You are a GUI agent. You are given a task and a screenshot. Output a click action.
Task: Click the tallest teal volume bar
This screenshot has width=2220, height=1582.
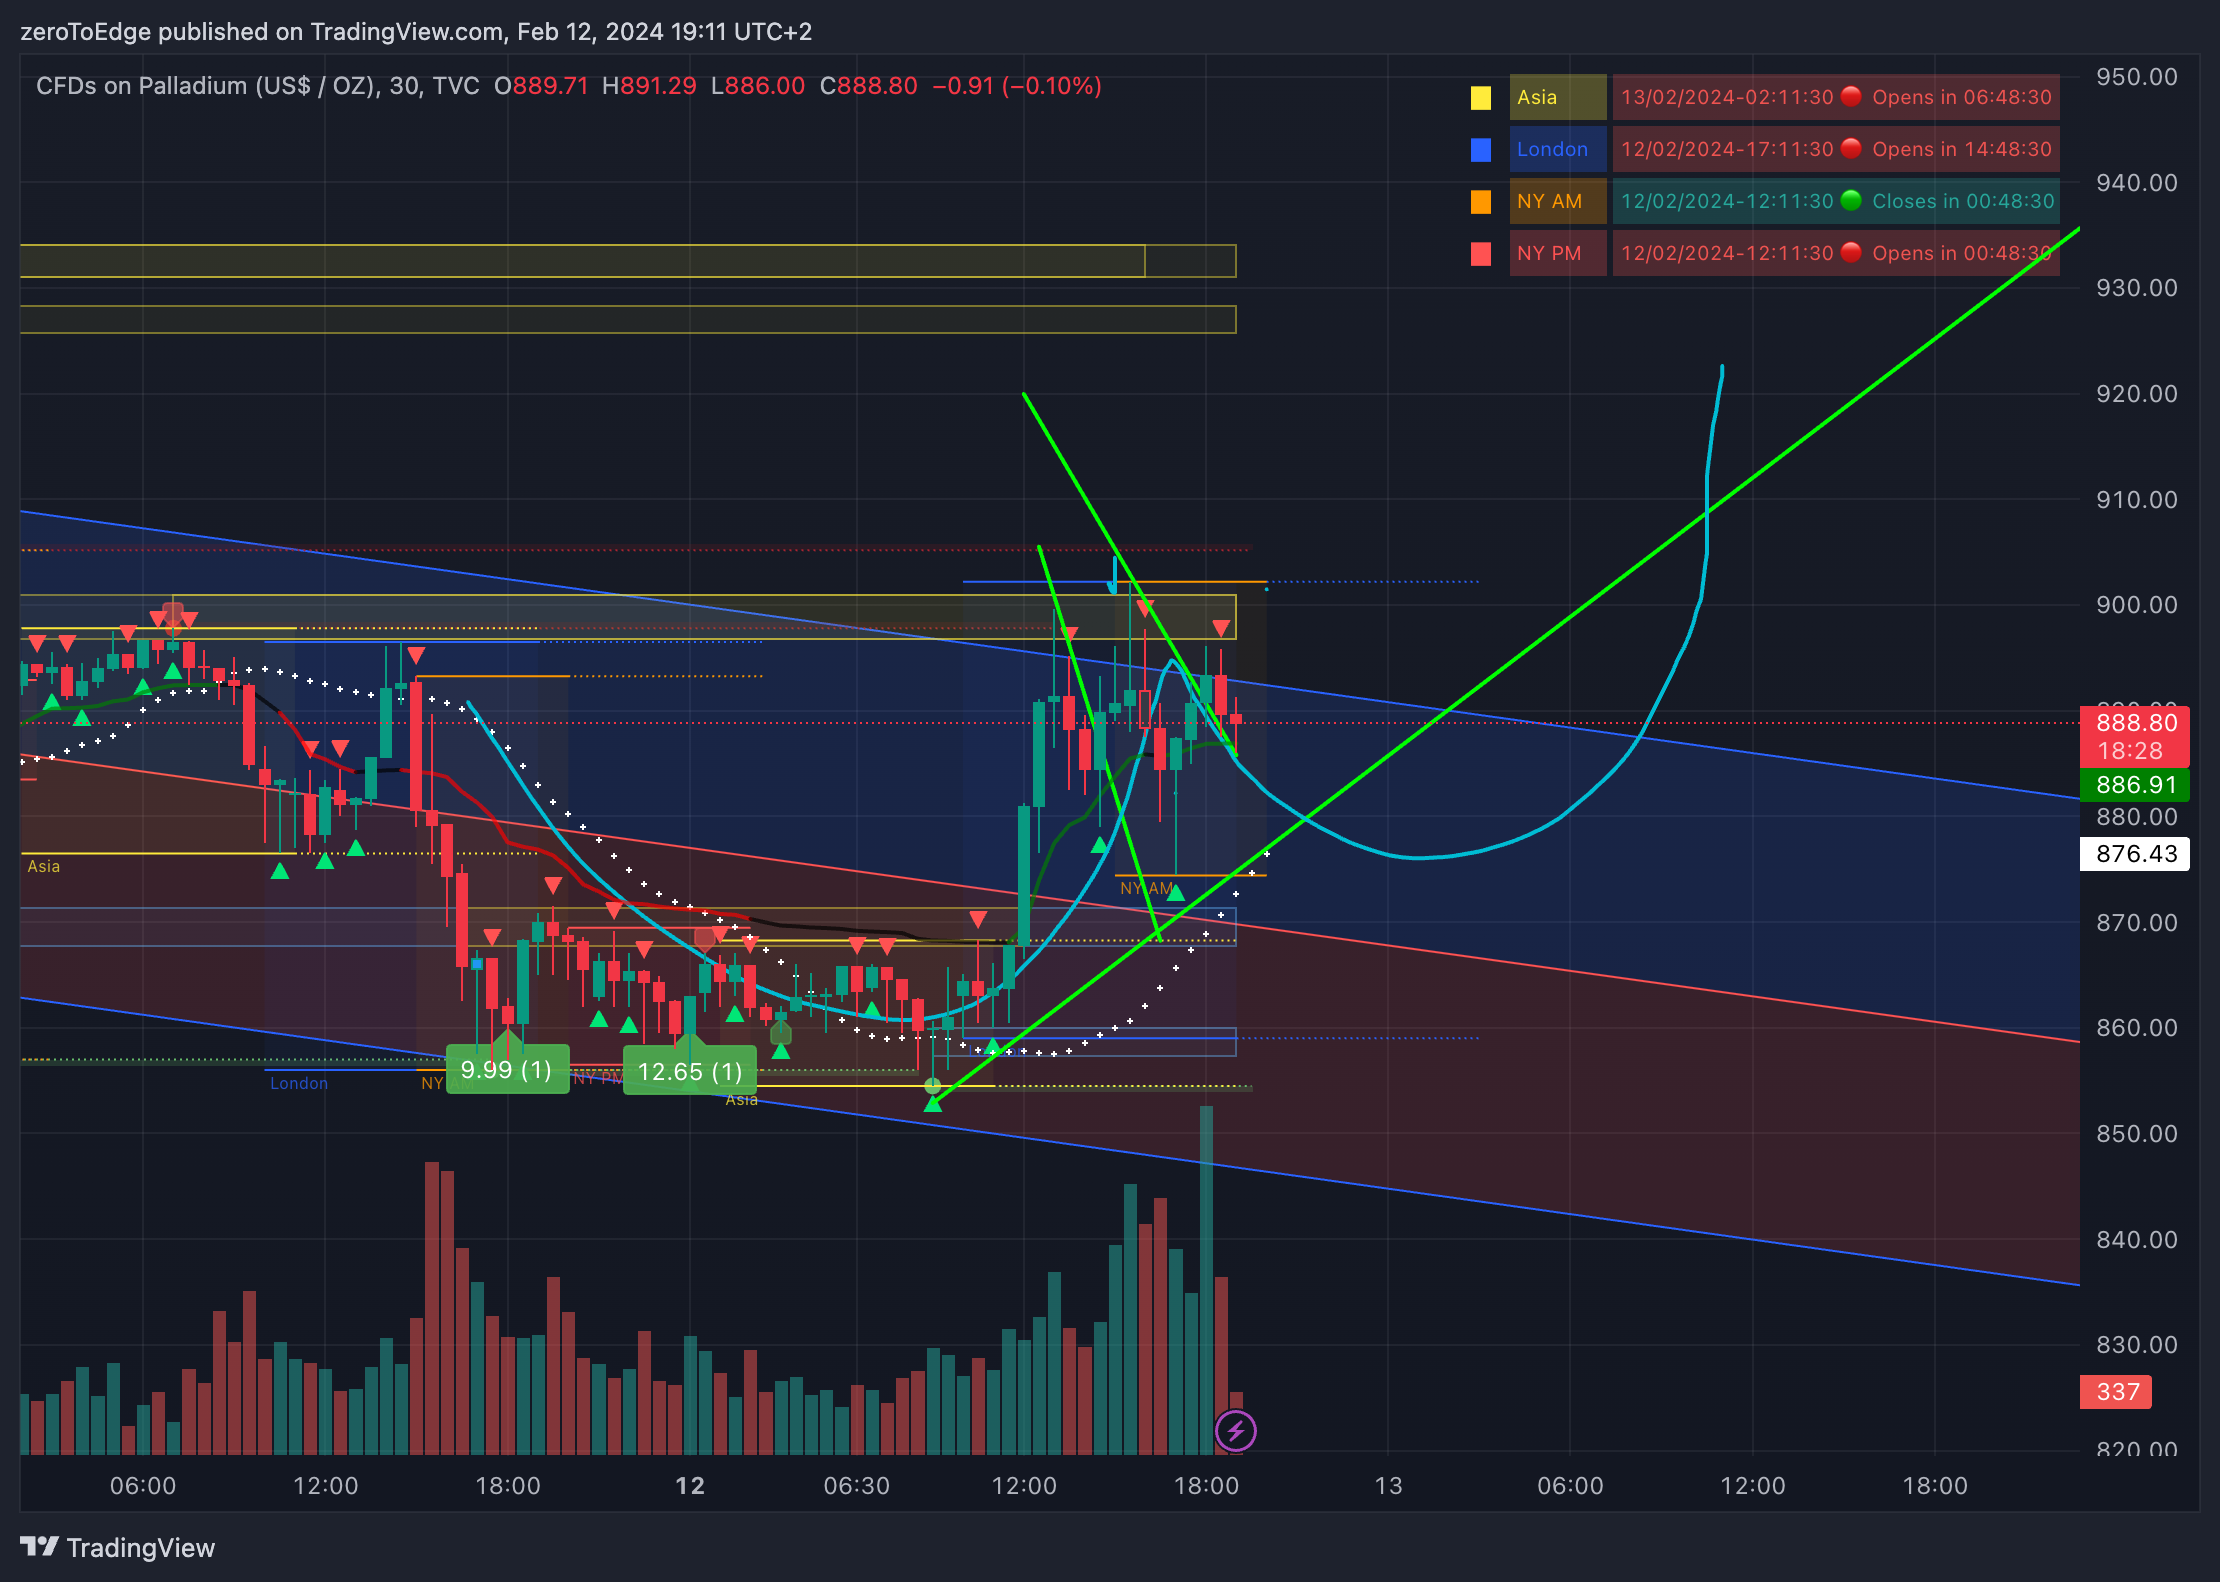[1206, 1280]
